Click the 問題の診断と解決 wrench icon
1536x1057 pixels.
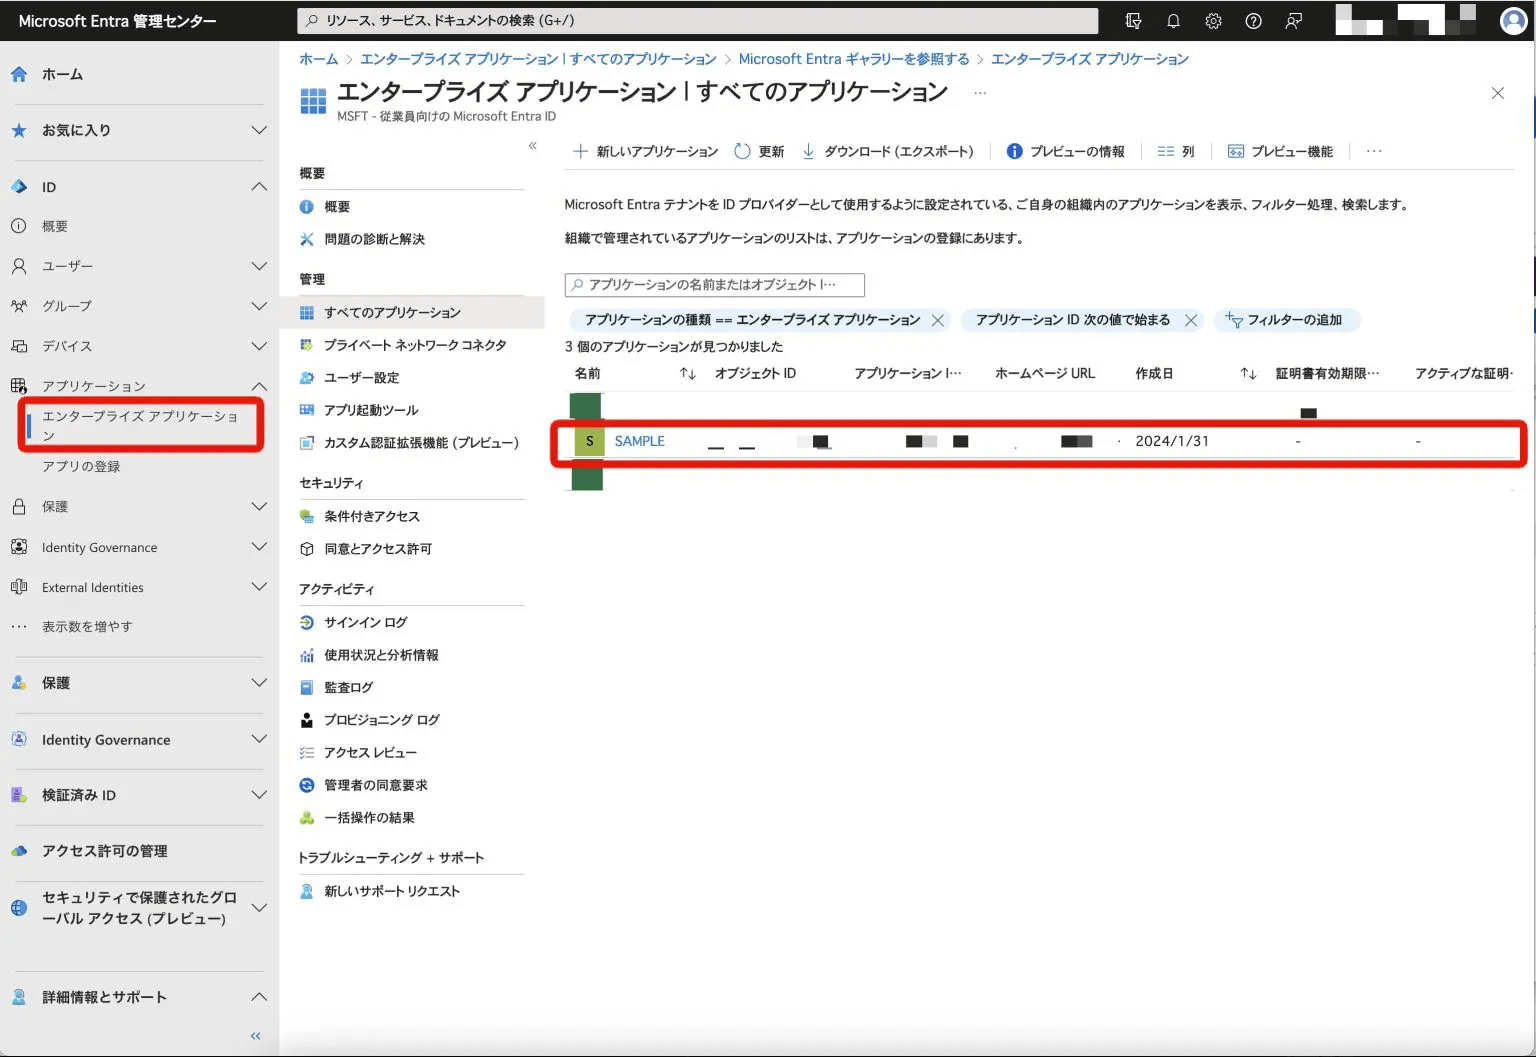pos(307,239)
